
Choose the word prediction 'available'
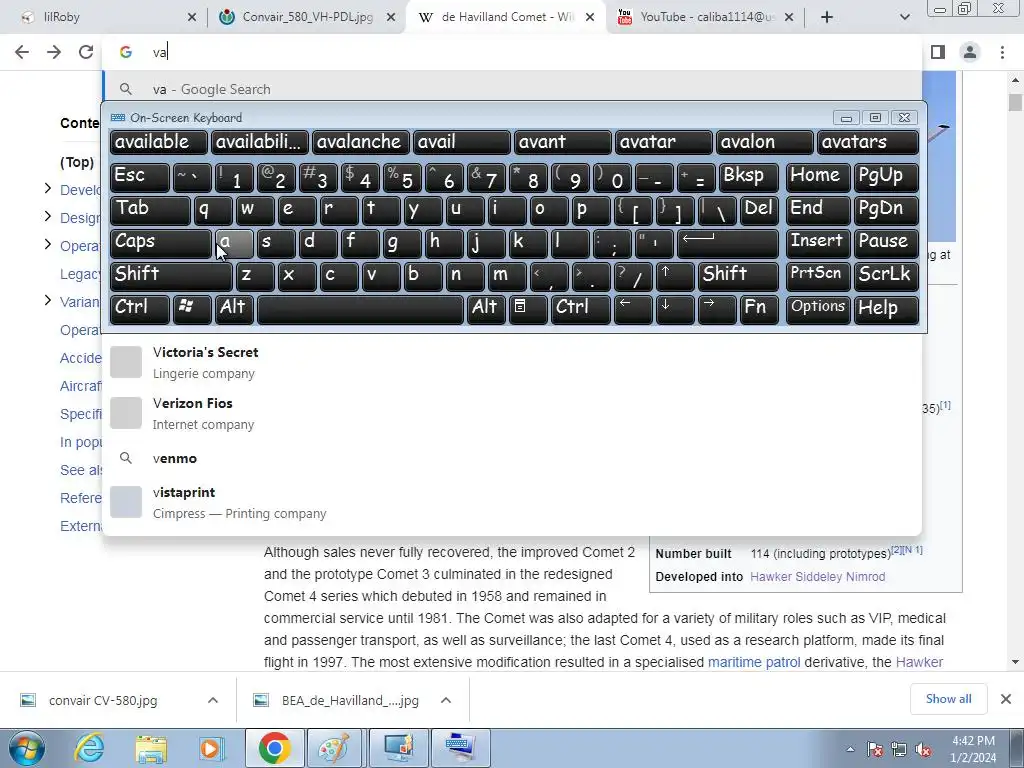[159, 142]
